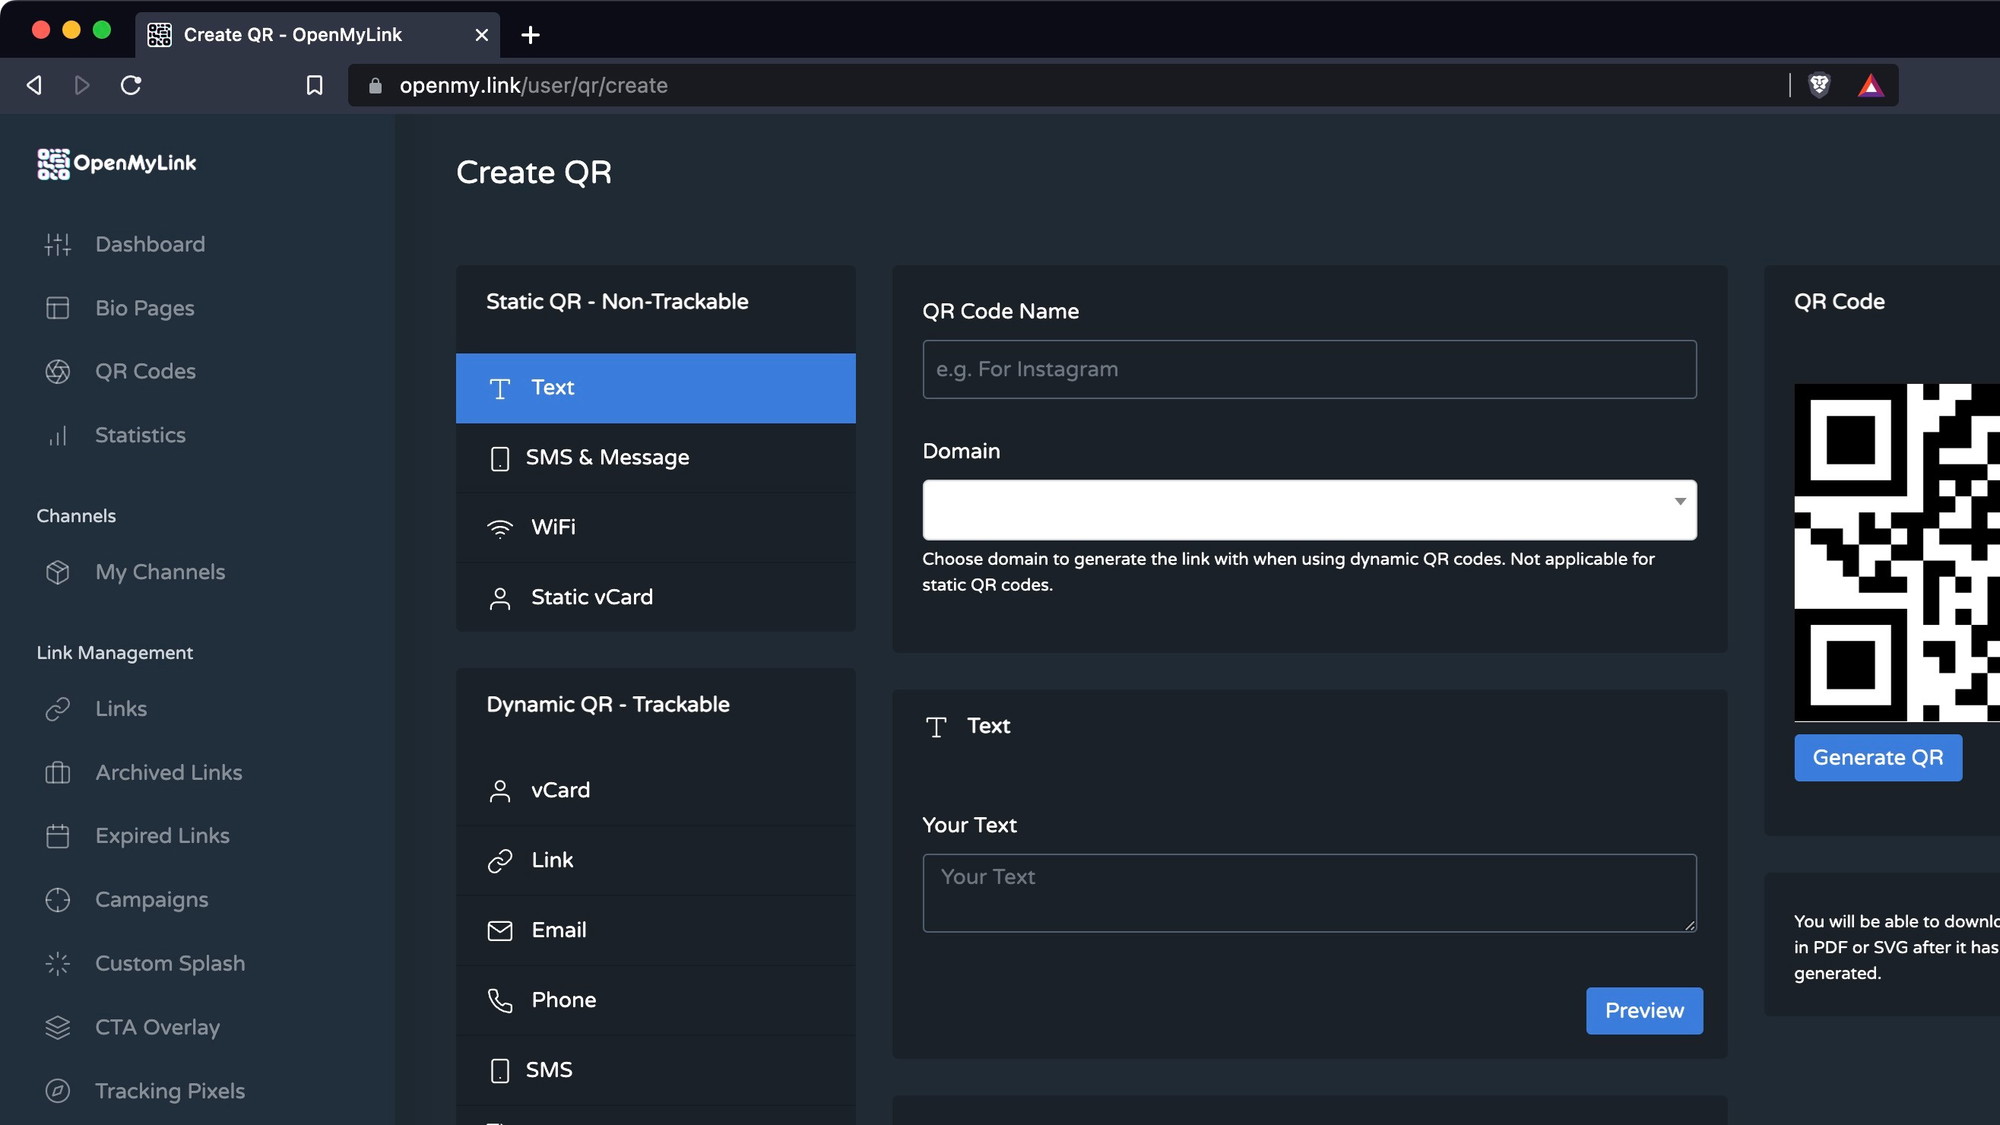The image size is (2000, 1125).
Task: Click the My Channels box icon
Action: point(58,572)
